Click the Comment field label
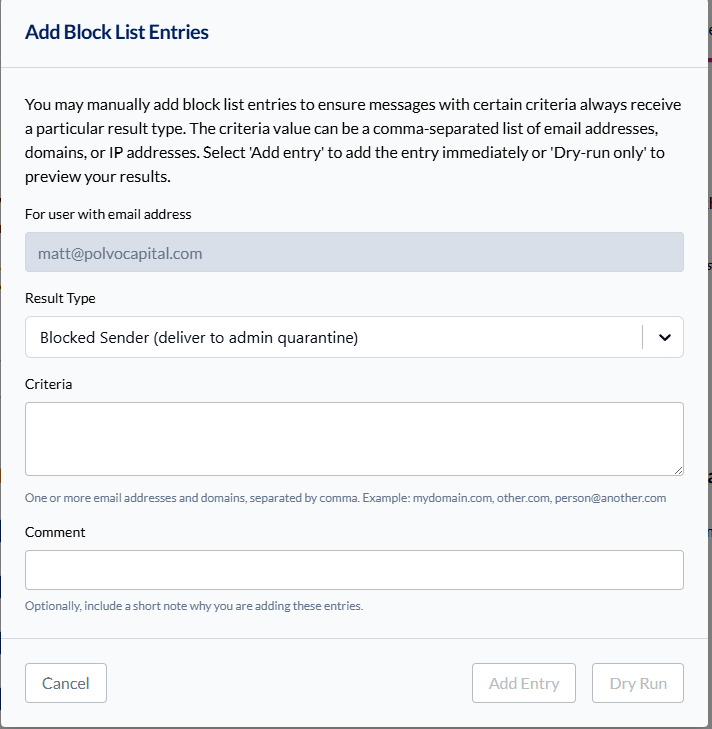 (x=55, y=532)
